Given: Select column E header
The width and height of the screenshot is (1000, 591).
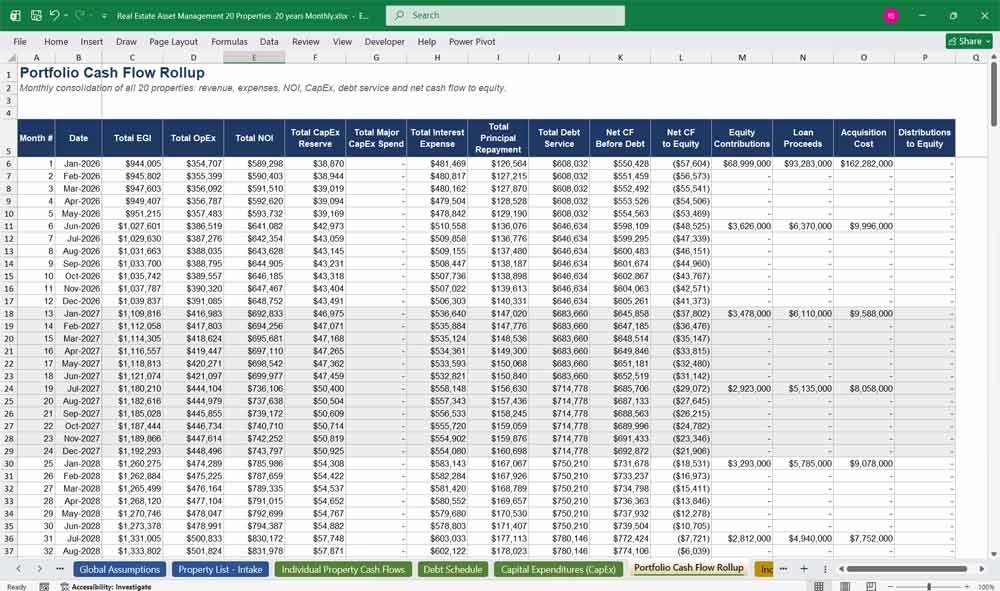Looking at the screenshot, I should pos(254,57).
